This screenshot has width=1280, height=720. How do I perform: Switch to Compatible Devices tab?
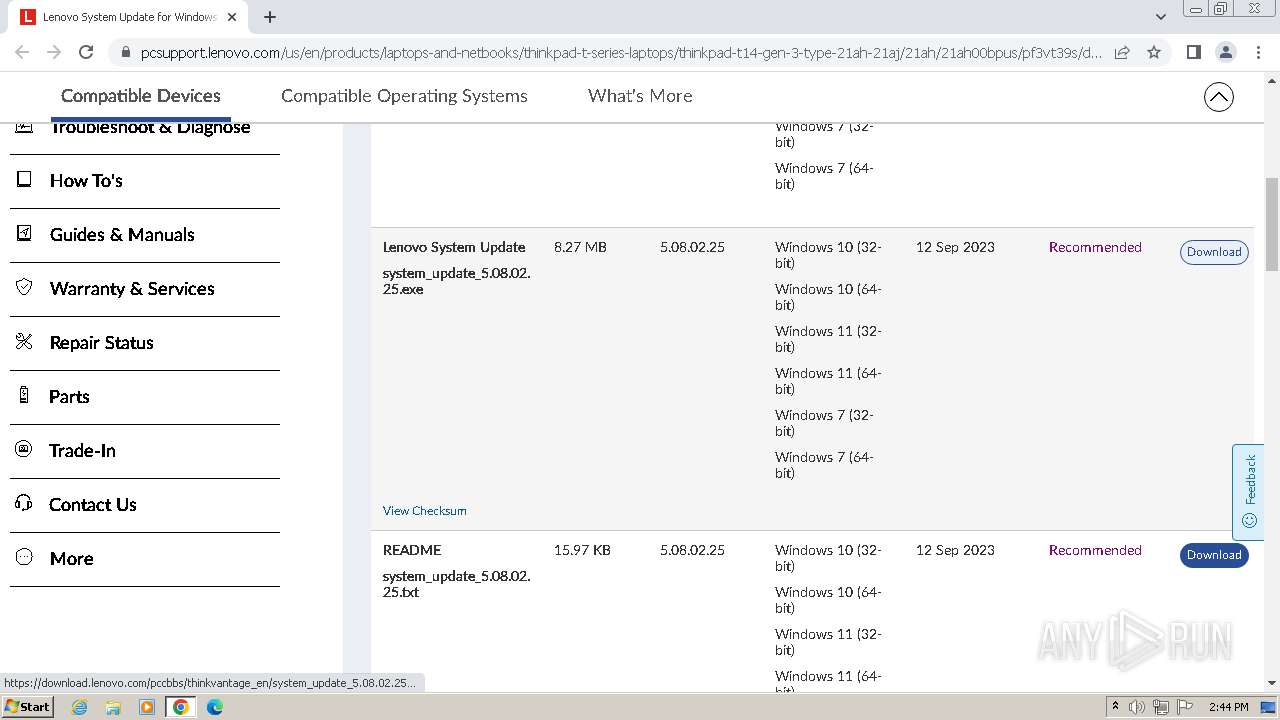point(141,96)
